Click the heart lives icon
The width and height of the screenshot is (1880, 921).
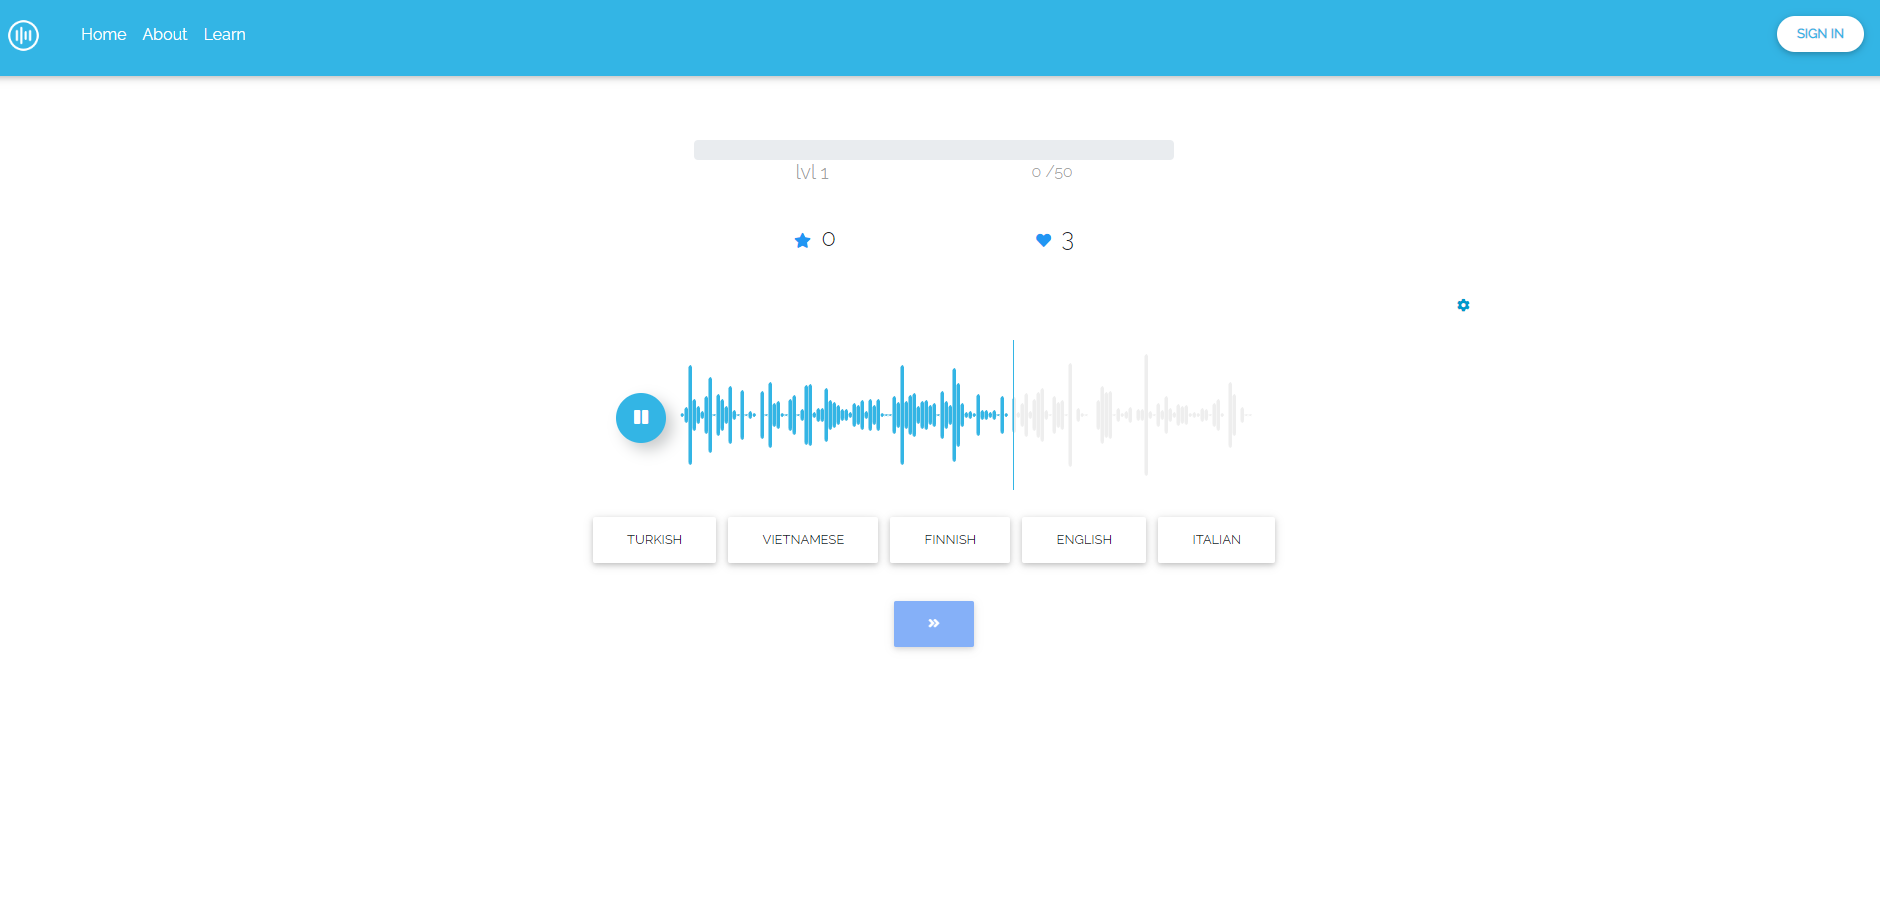coord(1043,239)
